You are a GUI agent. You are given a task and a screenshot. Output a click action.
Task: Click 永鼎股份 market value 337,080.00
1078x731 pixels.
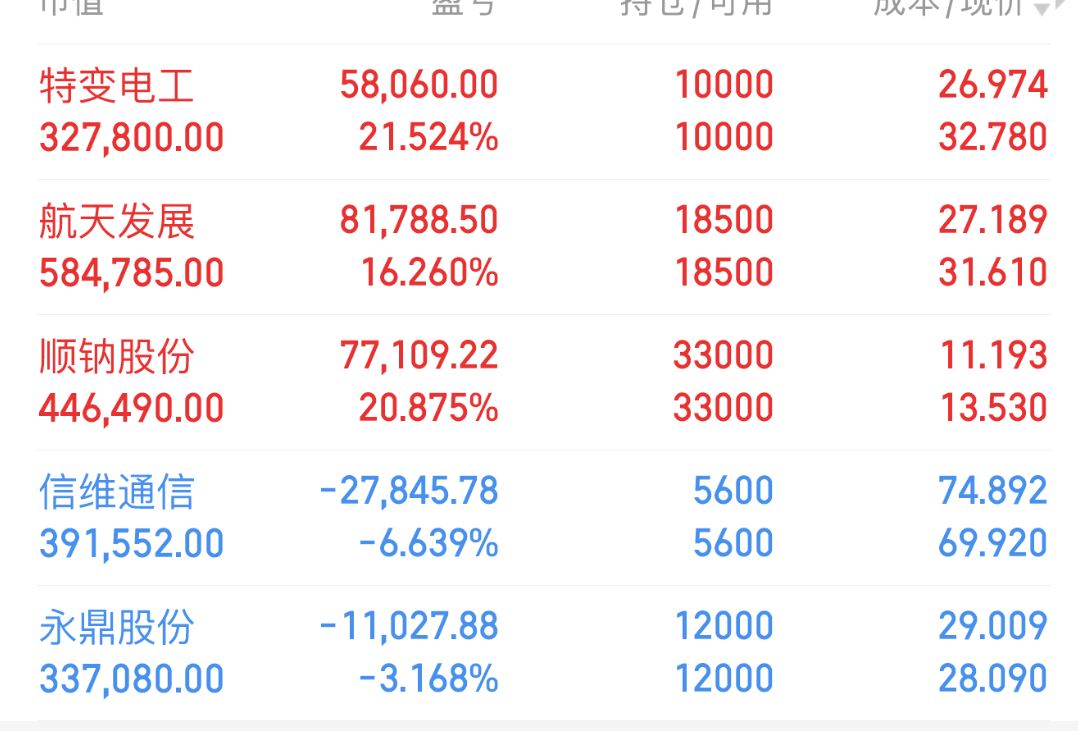click(x=131, y=680)
